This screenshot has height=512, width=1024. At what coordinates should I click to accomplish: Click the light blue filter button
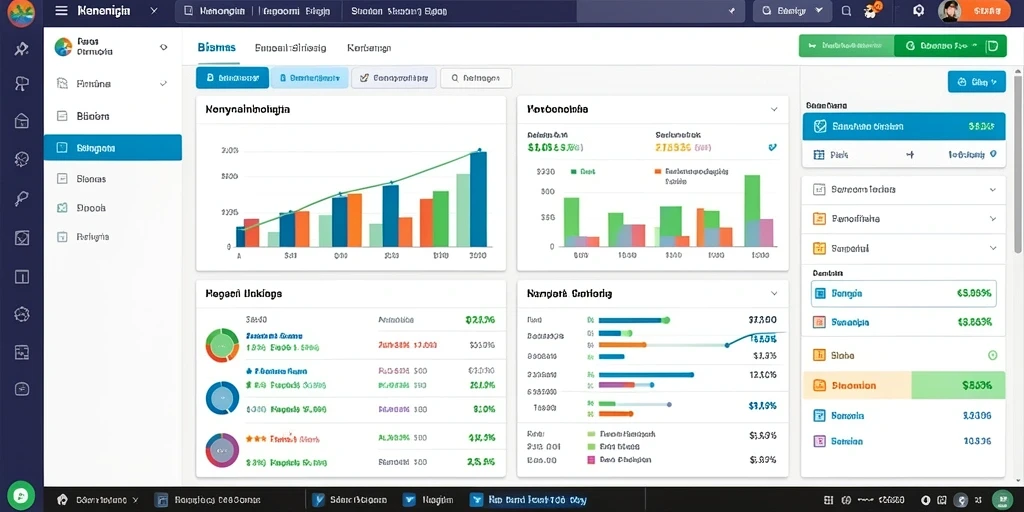[309, 78]
